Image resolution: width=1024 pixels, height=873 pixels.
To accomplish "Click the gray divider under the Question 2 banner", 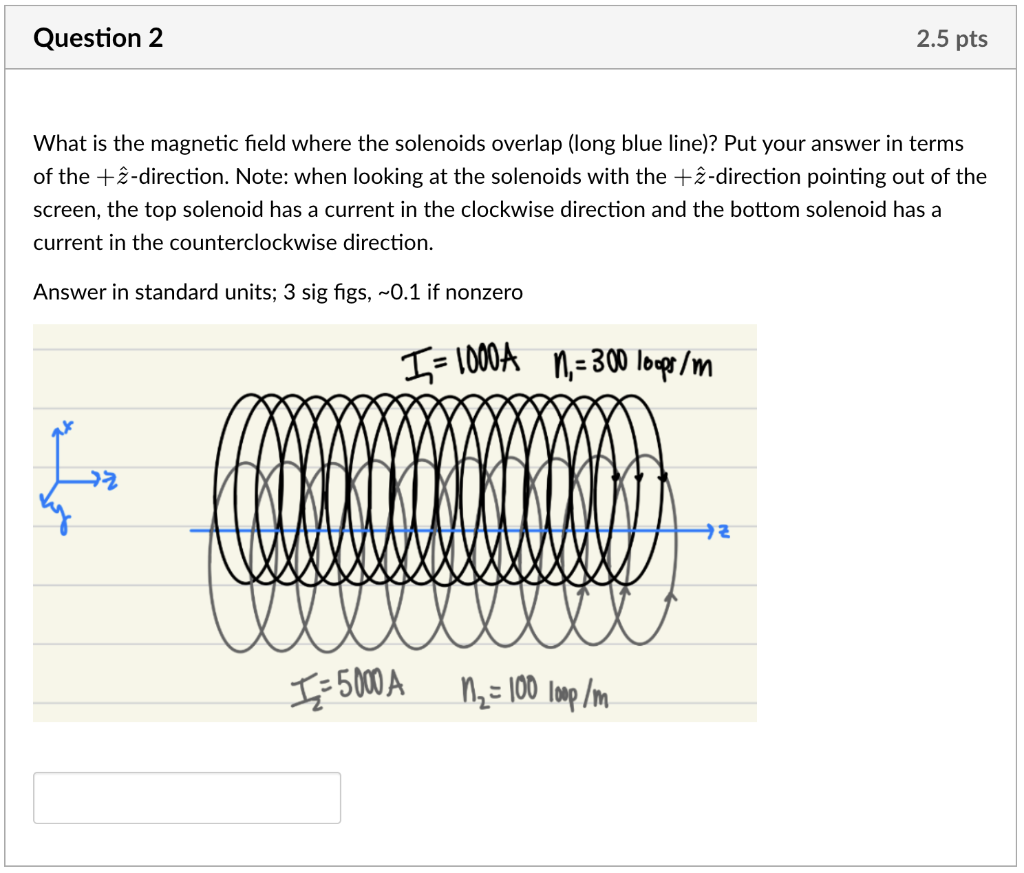I will tap(512, 69).
